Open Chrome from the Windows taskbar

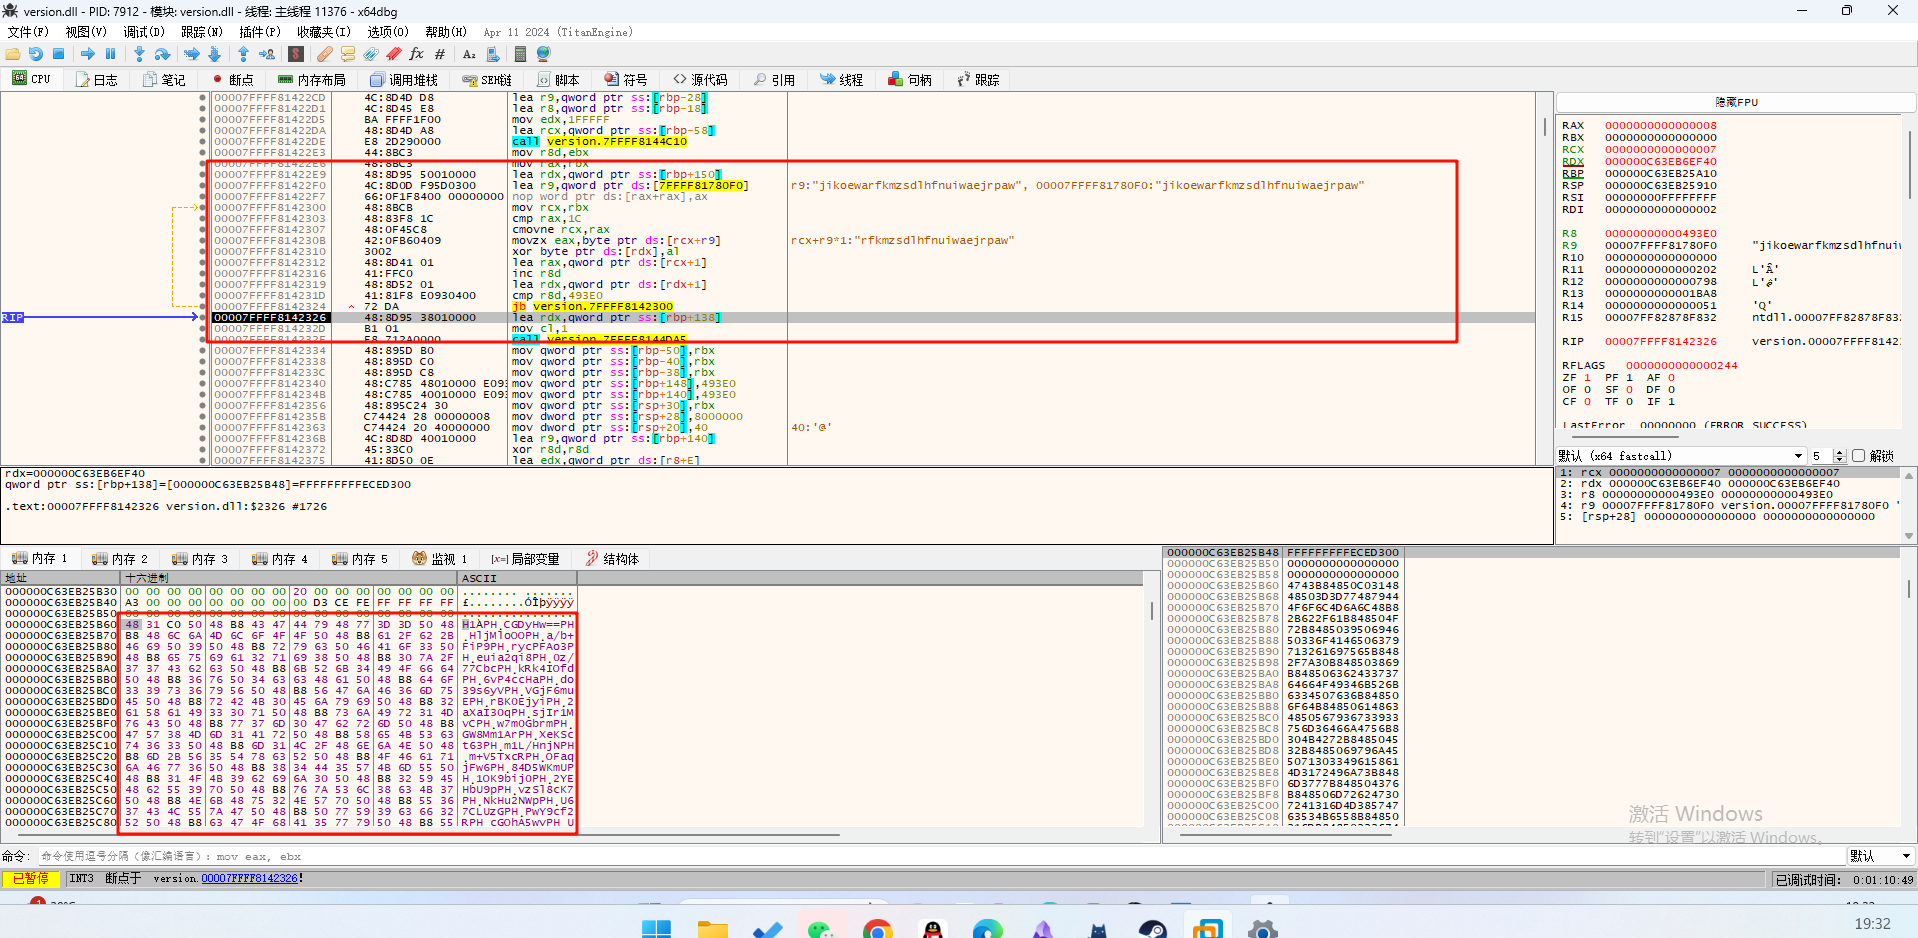(x=877, y=930)
